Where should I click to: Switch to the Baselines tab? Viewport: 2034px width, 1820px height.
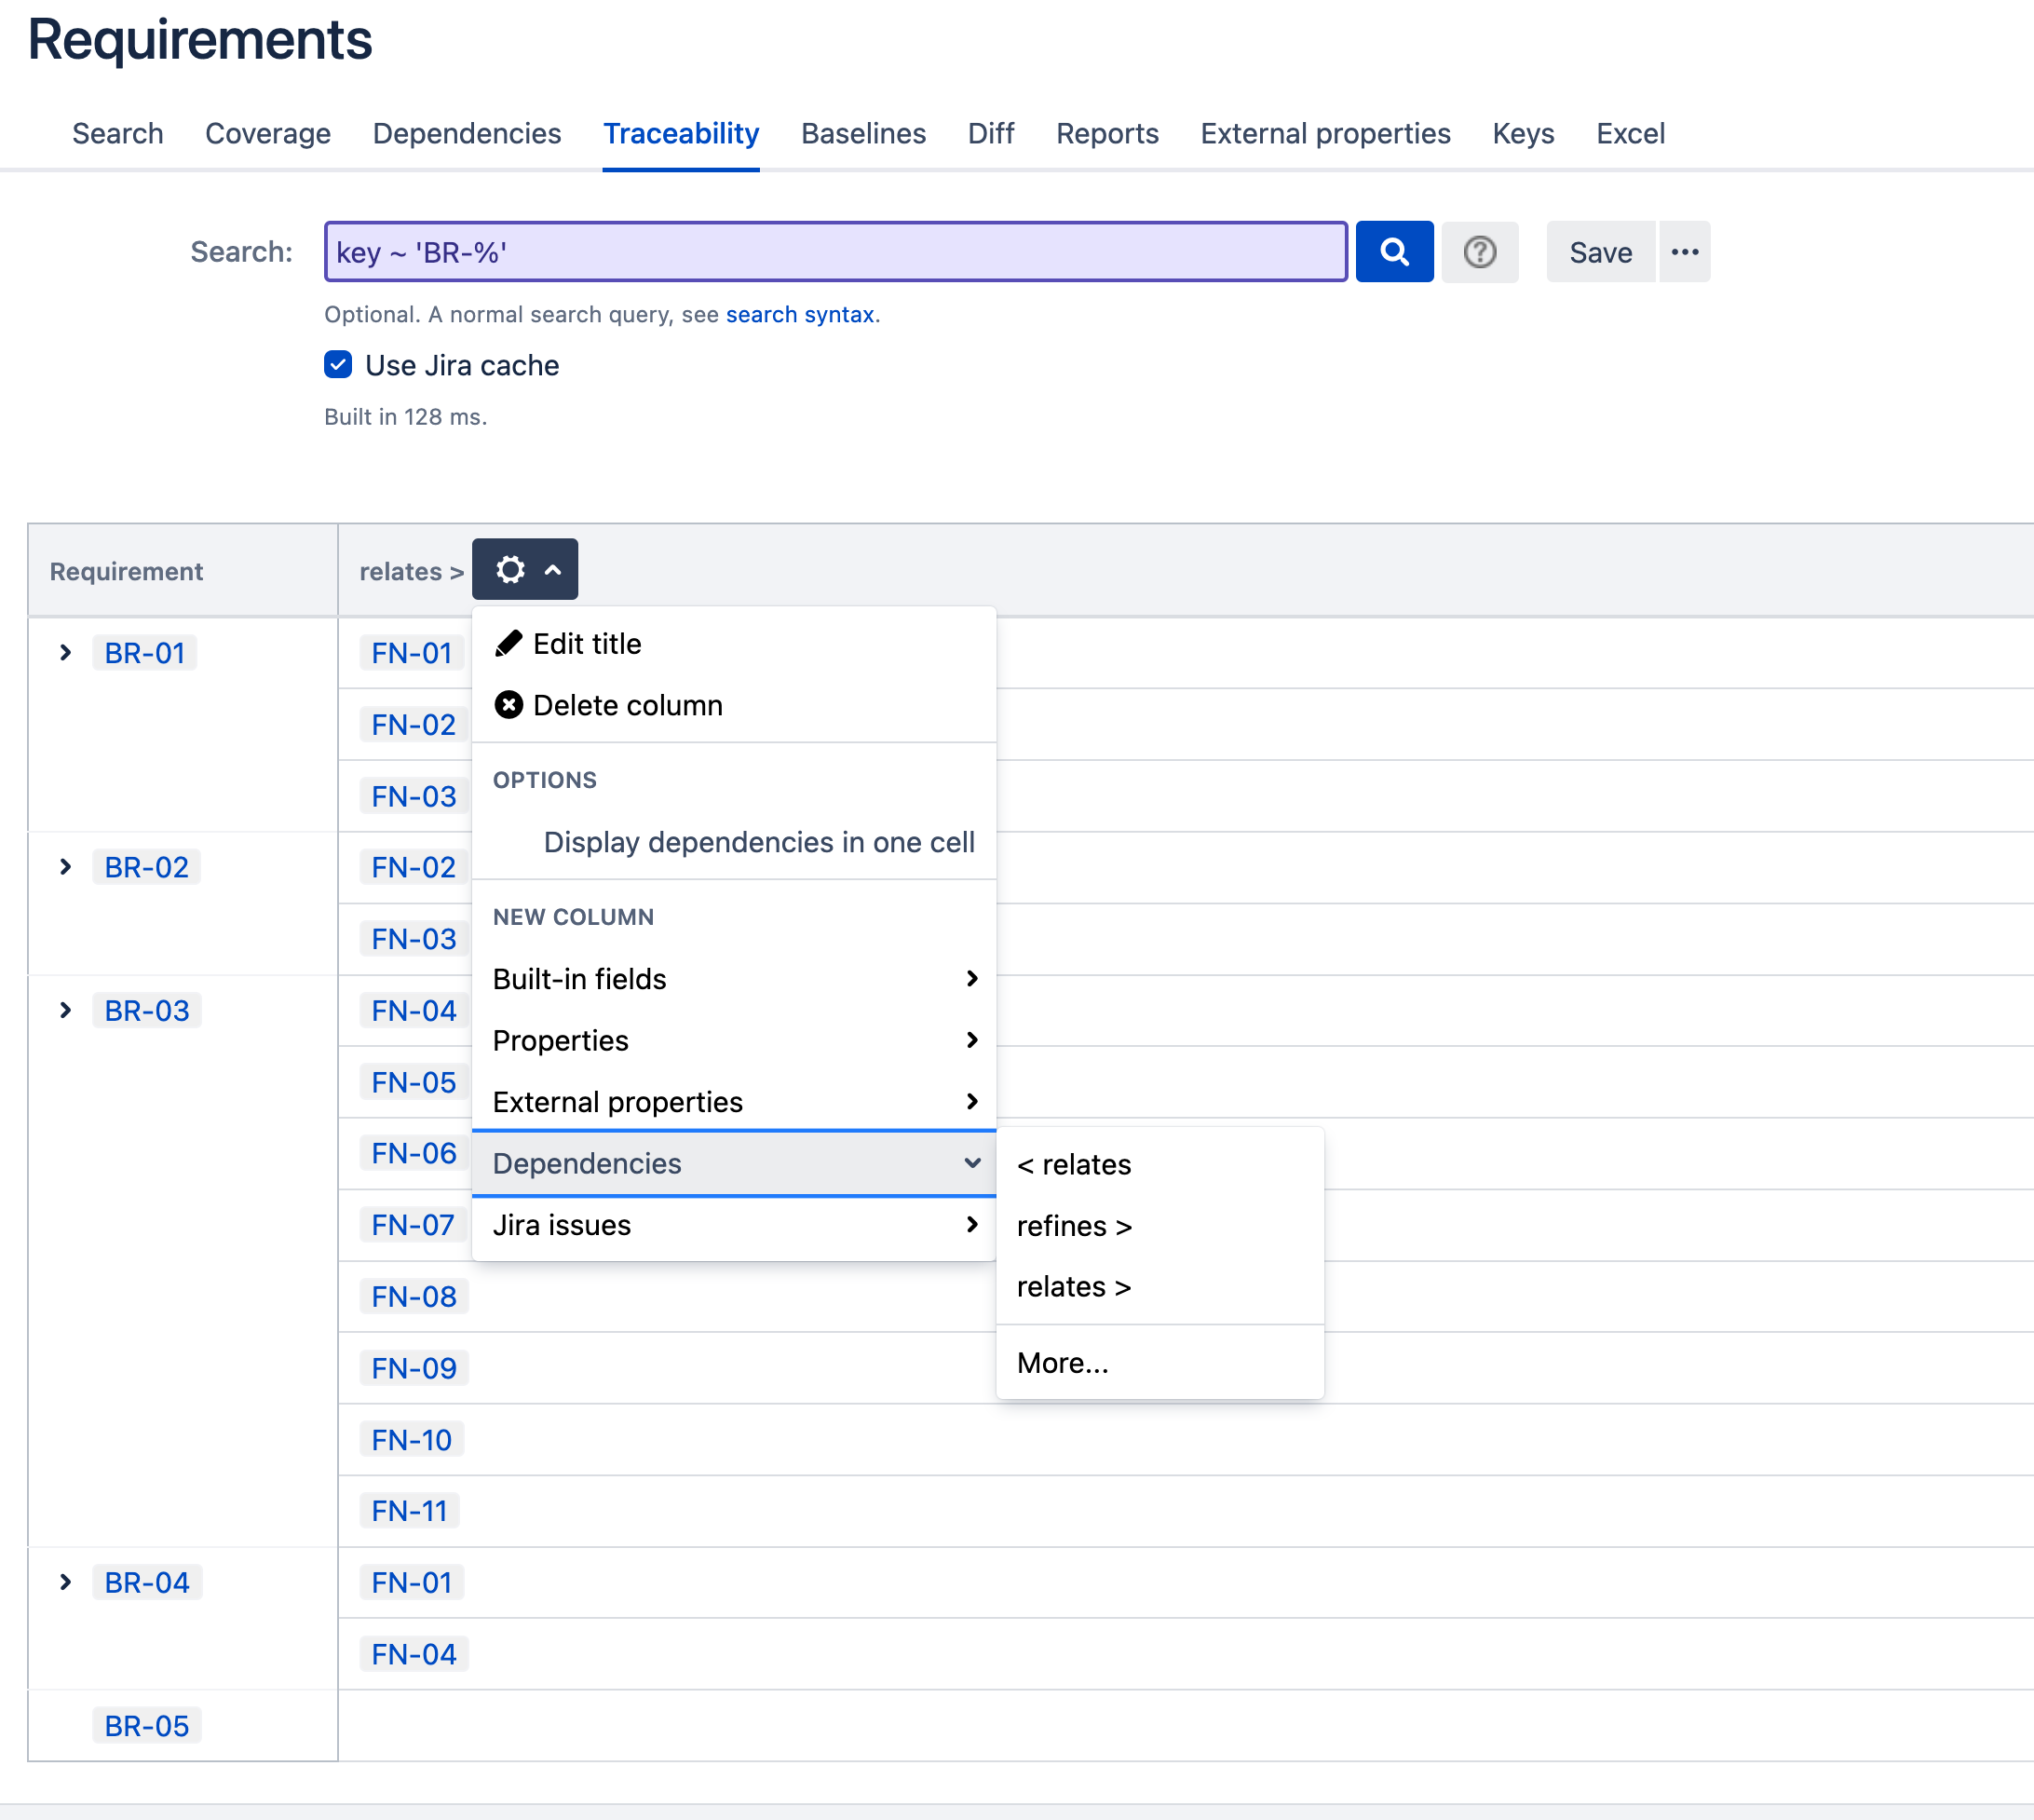863,133
